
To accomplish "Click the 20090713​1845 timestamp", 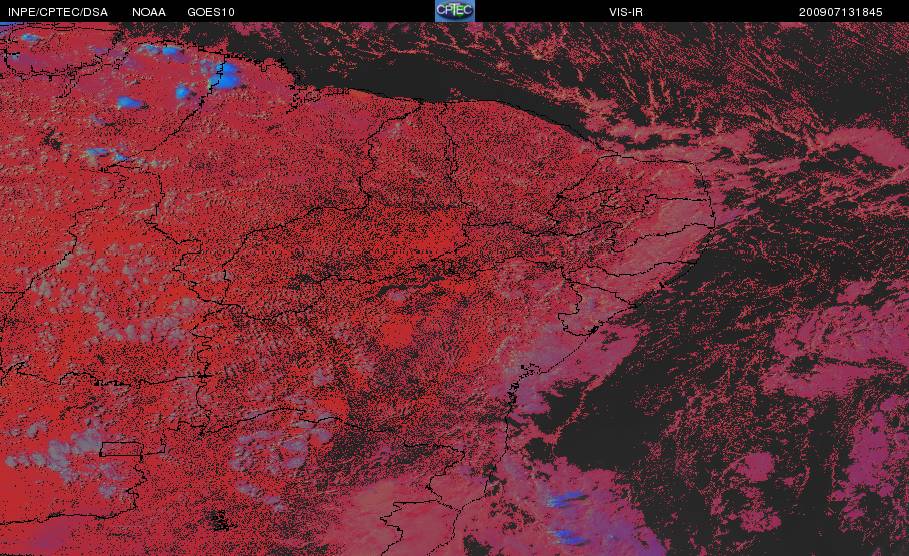I will tap(841, 12).
